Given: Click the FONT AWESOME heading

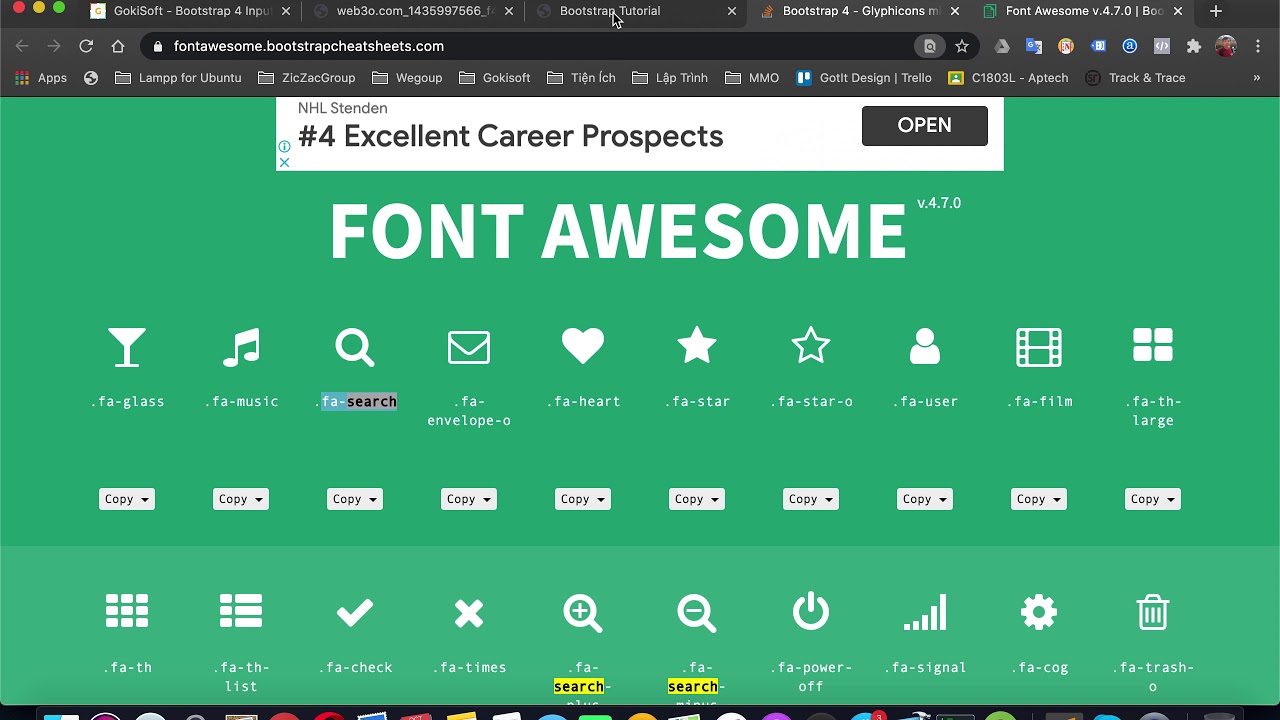Looking at the screenshot, I should coord(618,231).
